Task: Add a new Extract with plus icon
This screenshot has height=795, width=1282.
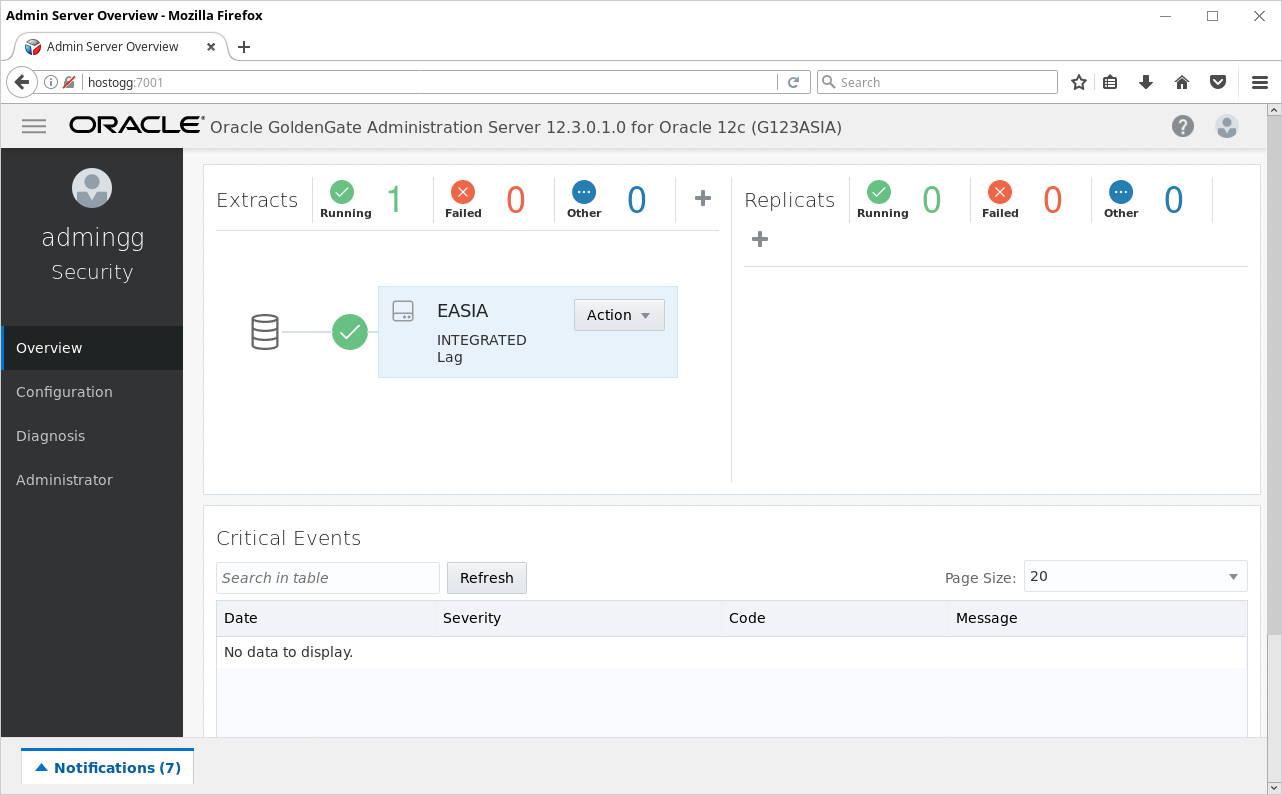Action: [x=703, y=198]
